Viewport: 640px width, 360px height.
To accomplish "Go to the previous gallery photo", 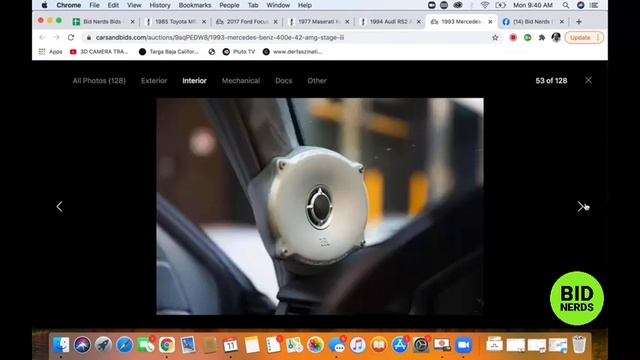I will (x=60, y=207).
